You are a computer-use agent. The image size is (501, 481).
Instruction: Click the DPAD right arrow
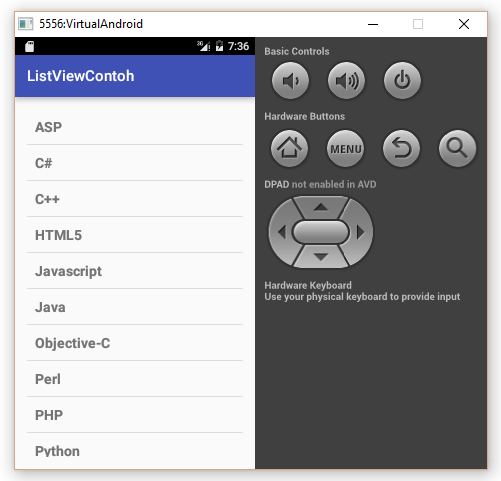pos(360,232)
